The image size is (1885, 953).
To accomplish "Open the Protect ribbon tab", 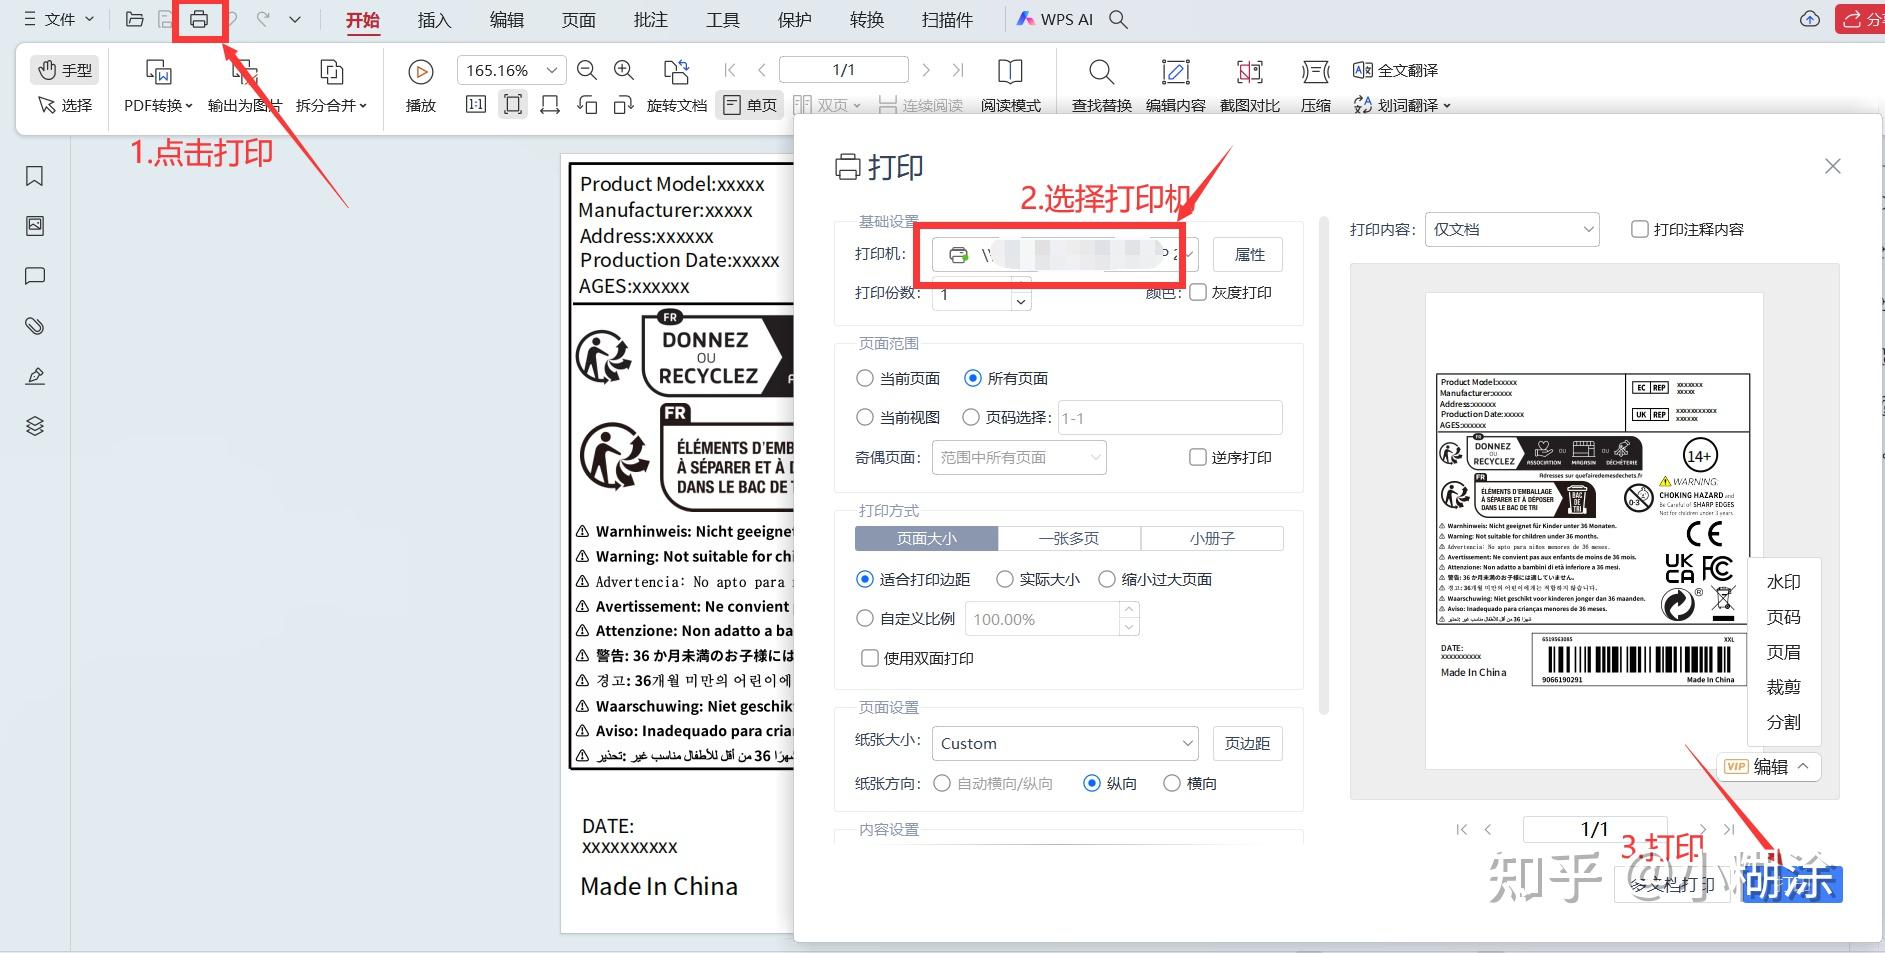I will 794,19.
